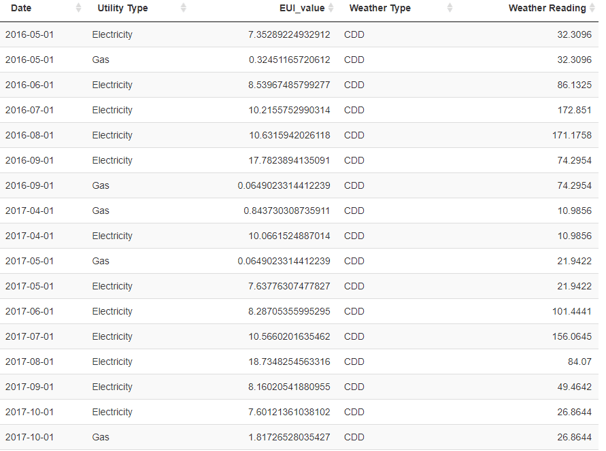This screenshot has height=451, width=606.
Task: Select the 2017-08-01 row date cell
Action: (x=29, y=362)
